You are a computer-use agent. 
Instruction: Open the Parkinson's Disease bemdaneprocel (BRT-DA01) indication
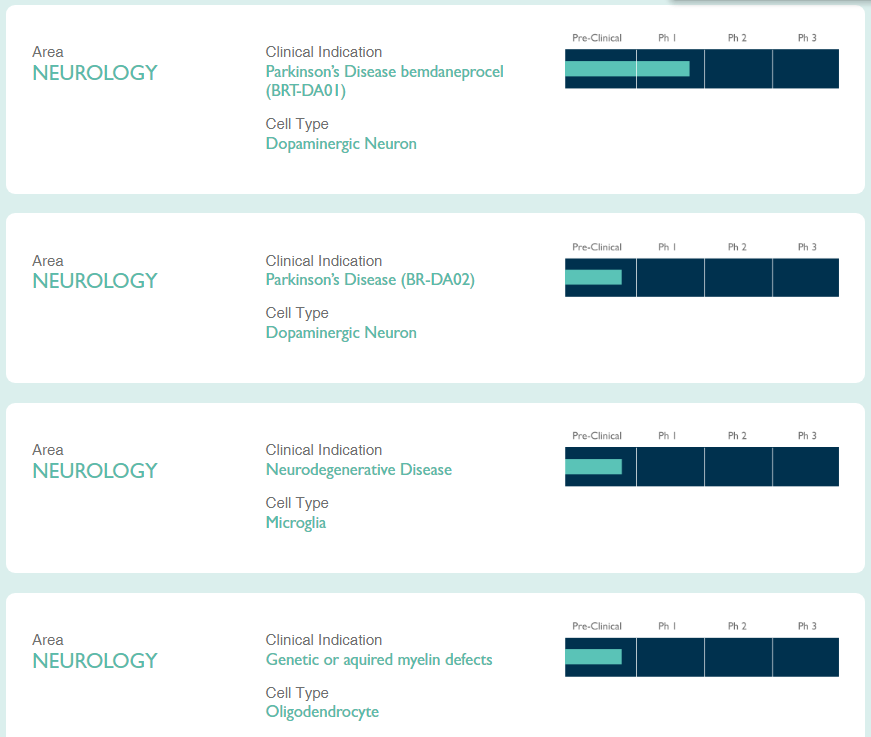384,81
